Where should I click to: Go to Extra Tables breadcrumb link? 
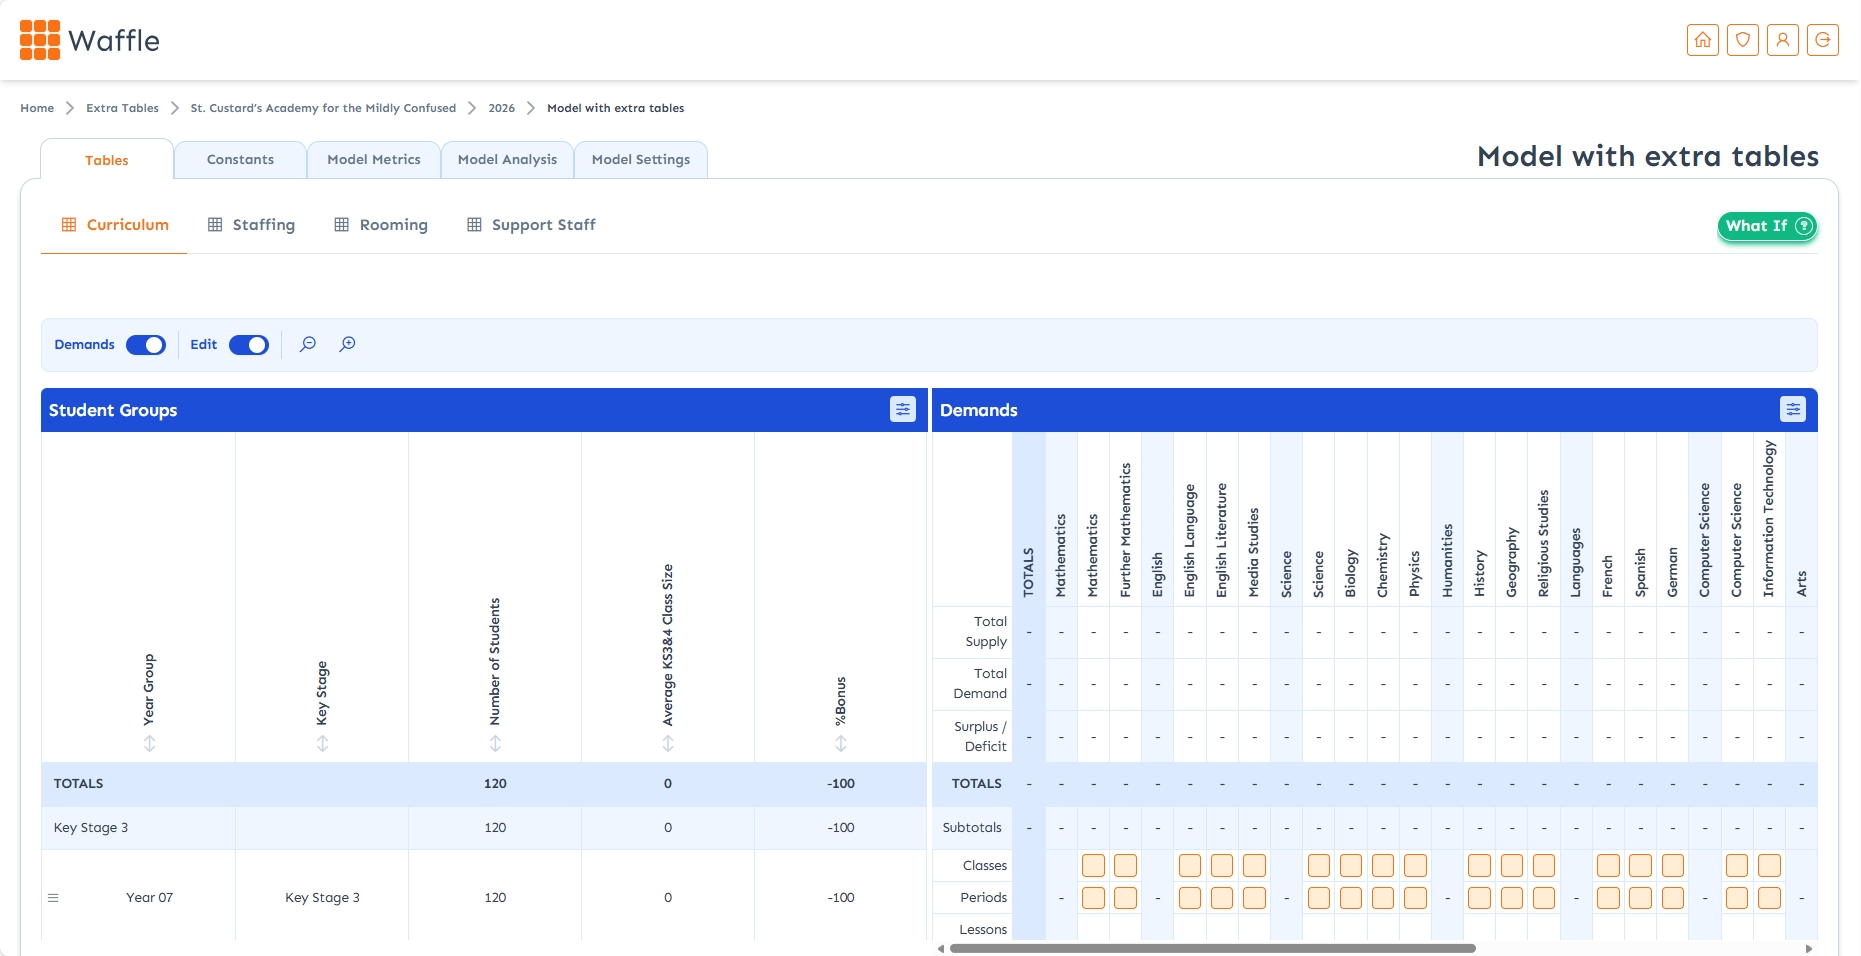pos(122,108)
